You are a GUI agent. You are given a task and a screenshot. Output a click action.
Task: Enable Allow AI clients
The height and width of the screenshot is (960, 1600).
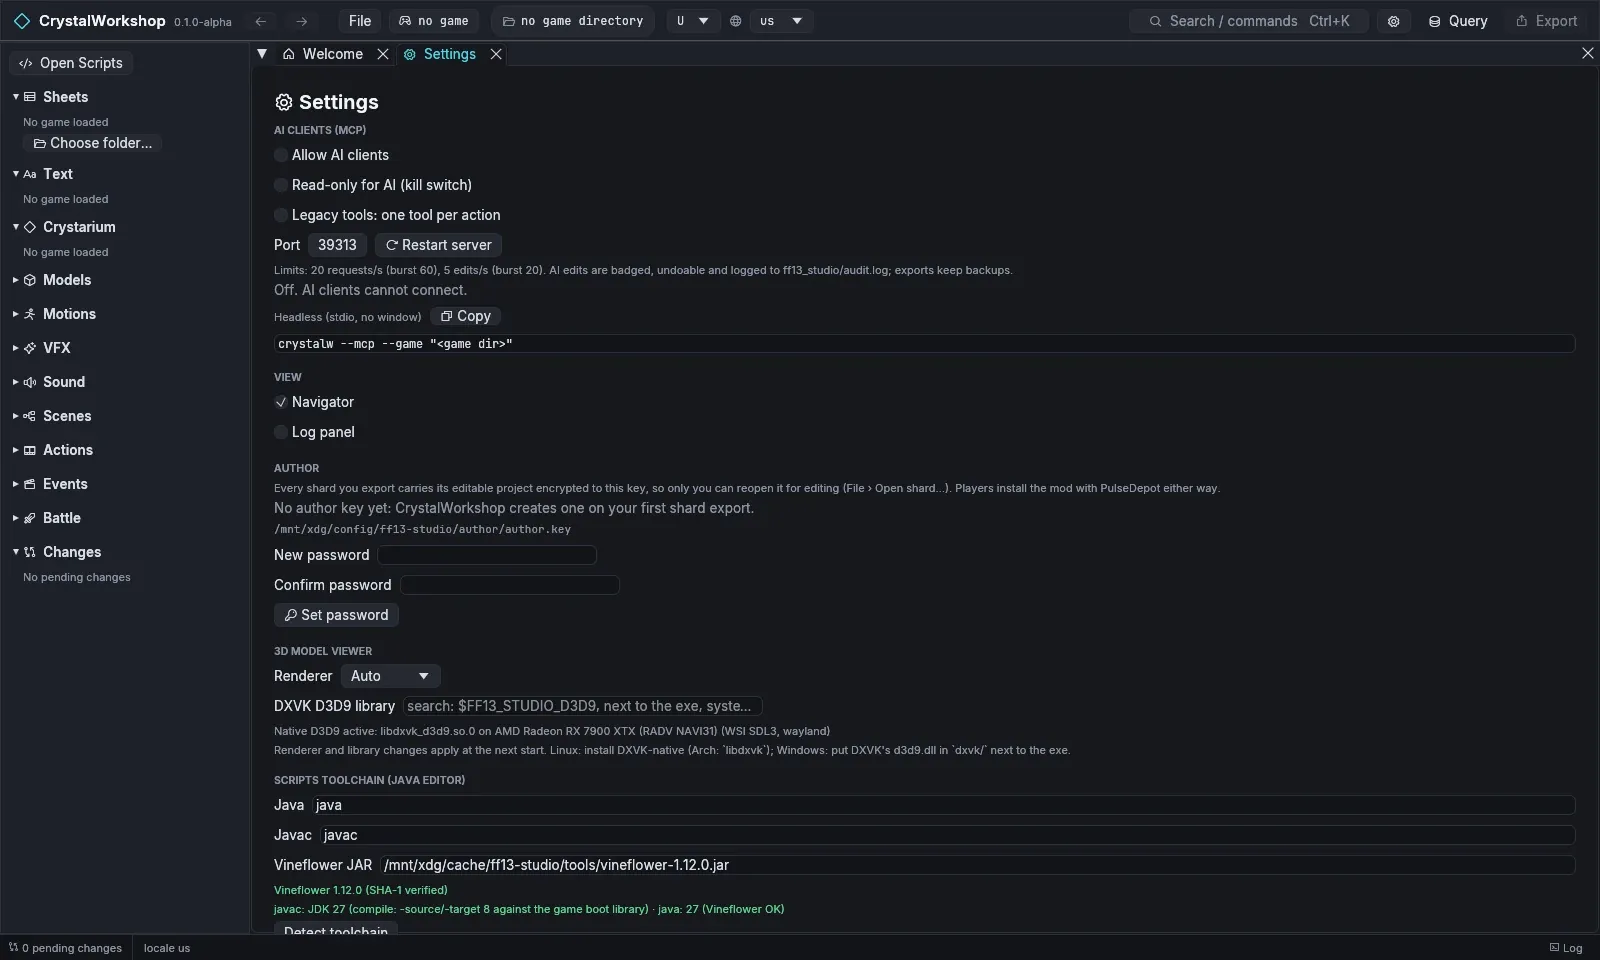point(281,155)
